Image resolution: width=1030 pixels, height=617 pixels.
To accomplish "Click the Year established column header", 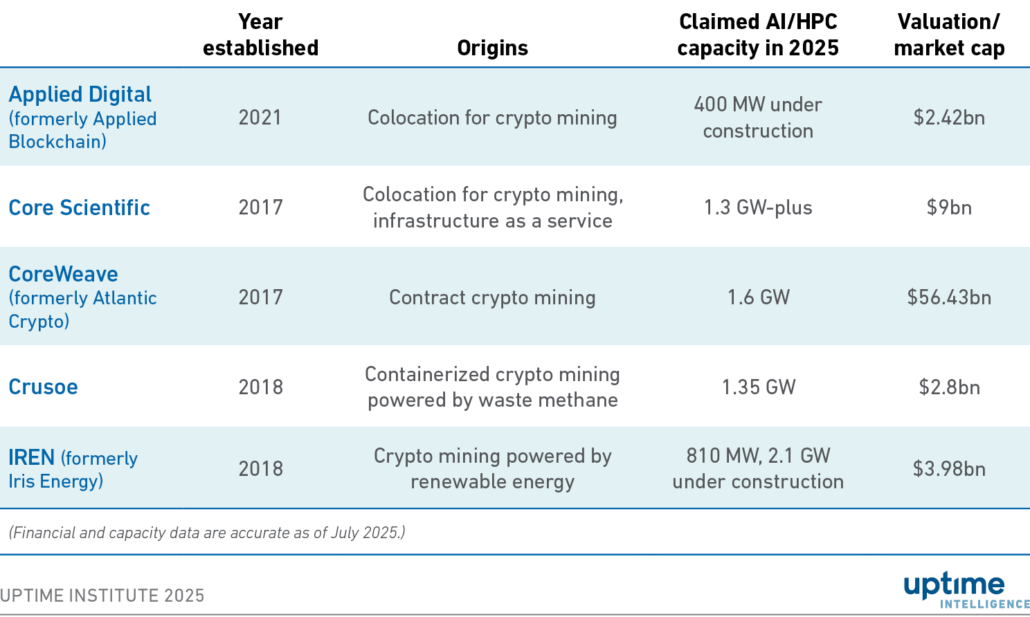I will [x=260, y=35].
